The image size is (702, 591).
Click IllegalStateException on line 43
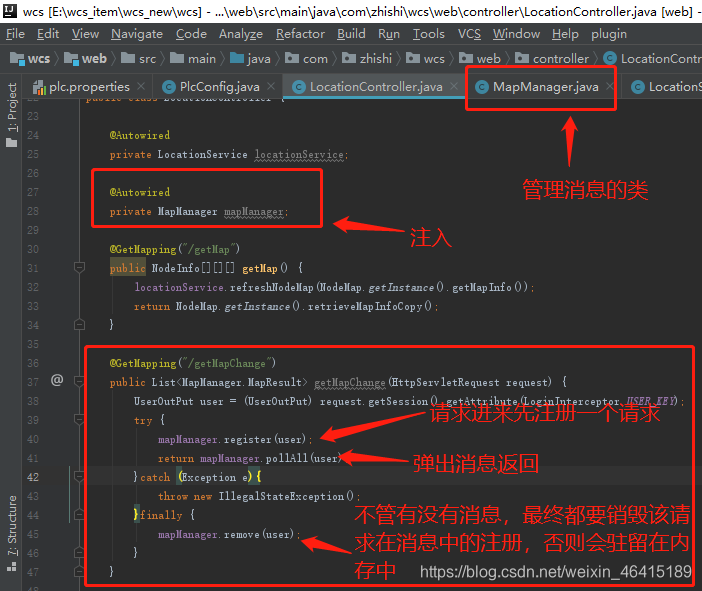(281, 497)
